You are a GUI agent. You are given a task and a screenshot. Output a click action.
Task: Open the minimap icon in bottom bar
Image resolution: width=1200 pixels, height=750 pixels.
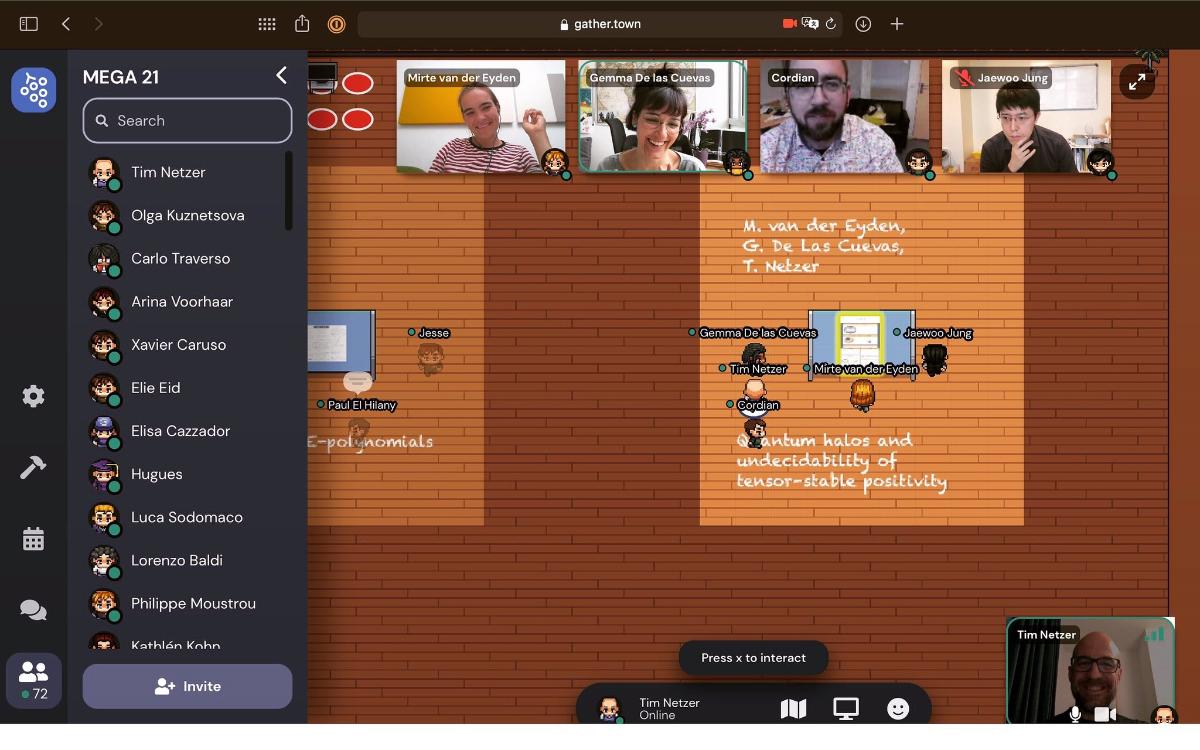pyautogui.click(x=793, y=709)
